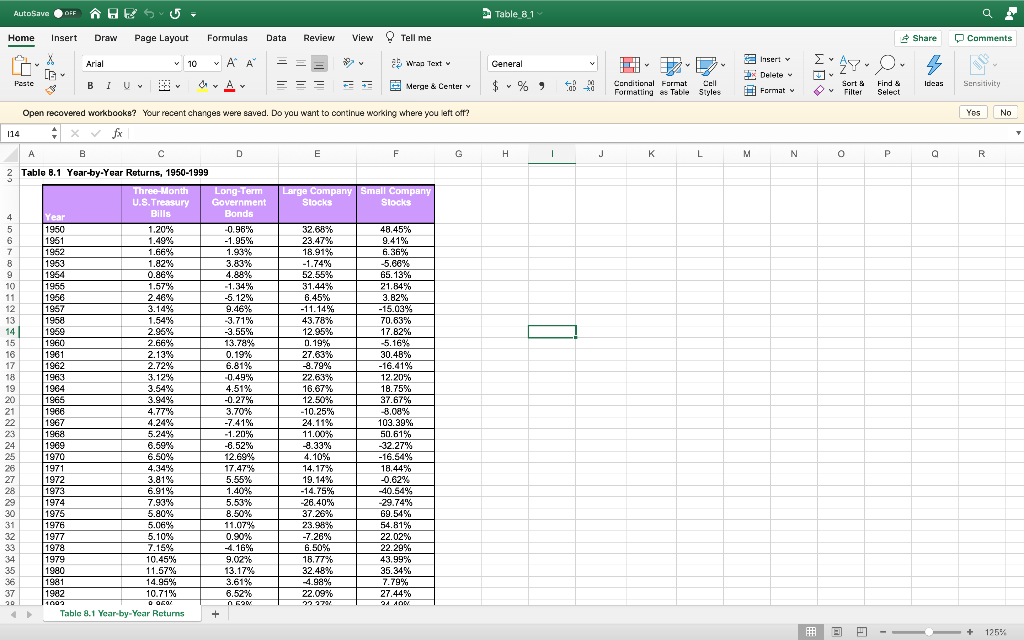Toggle Align Left horizontal alignment
The width and height of the screenshot is (1024, 640).
click(282, 86)
